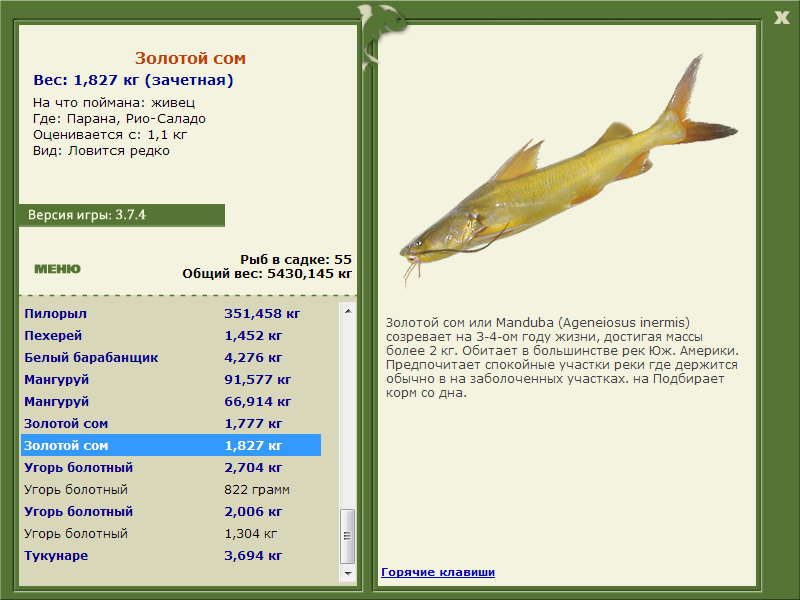Select the Тукунаре 3,694 кг row

coord(171,555)
